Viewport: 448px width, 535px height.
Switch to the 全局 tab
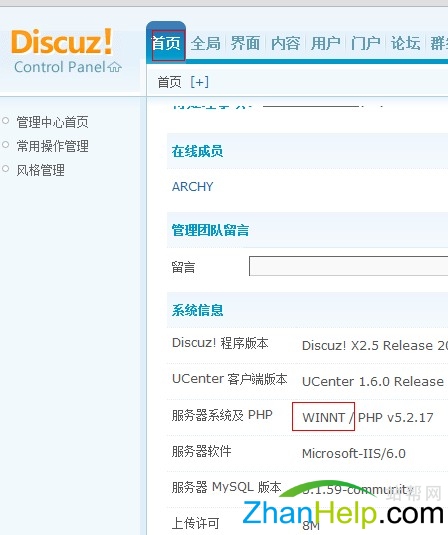tap(205, 43)
